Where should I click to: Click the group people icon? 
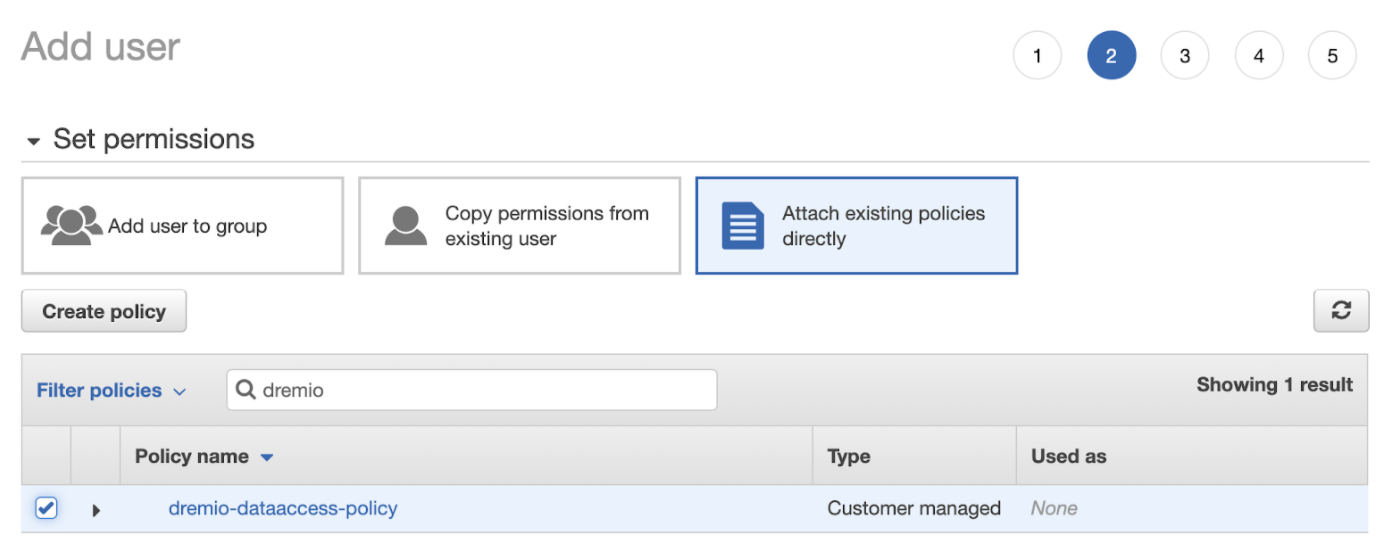tap(71, 225)
